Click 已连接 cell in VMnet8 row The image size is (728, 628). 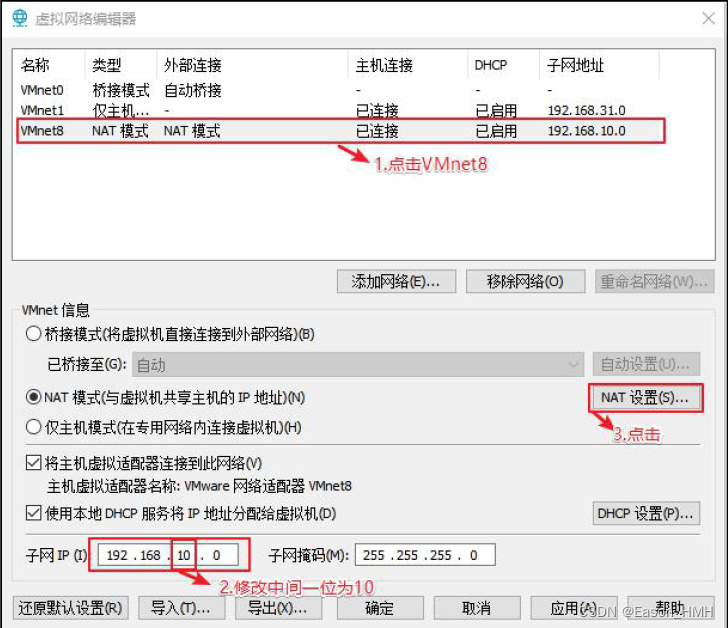[x=377, y=131]
